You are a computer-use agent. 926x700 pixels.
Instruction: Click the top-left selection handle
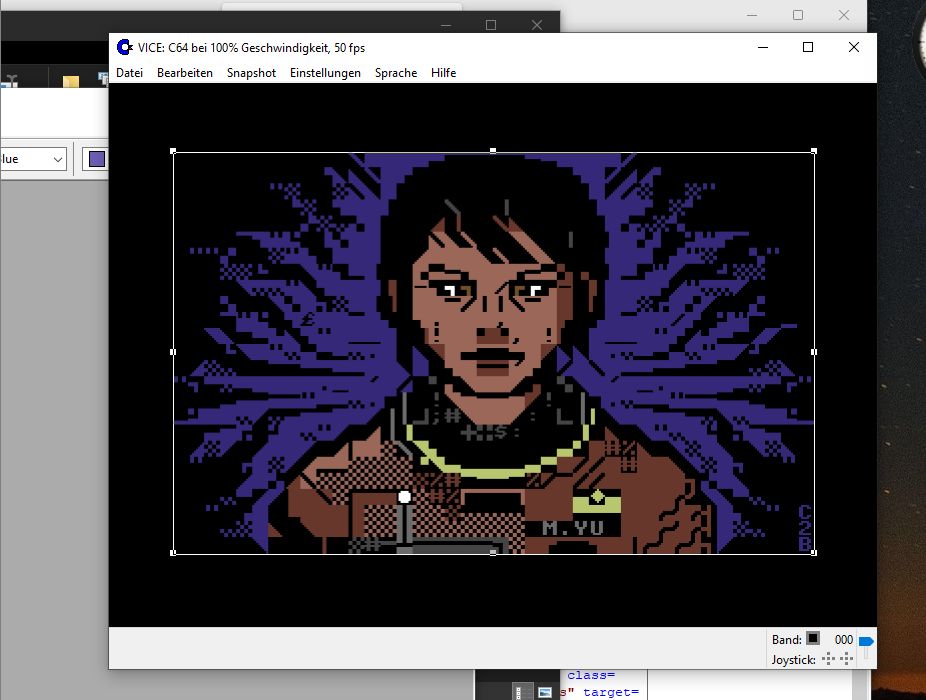tap(174, 152)
